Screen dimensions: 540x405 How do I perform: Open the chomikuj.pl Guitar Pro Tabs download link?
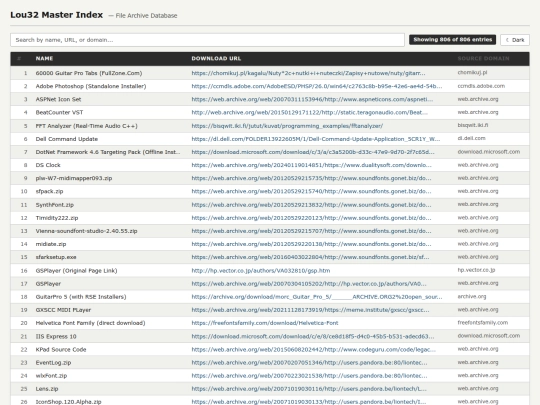[x=308, y=73]
